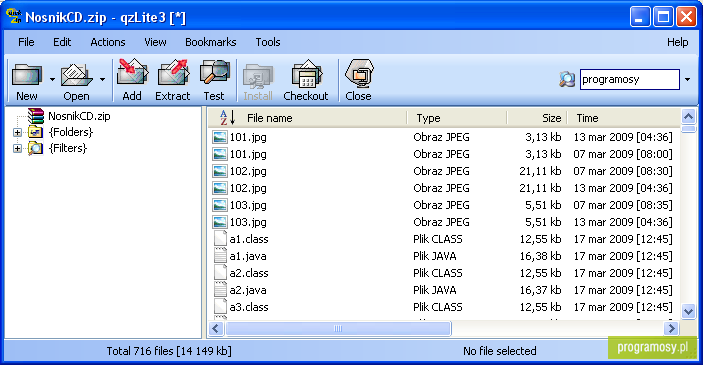
Task: Click the horizontal scrollbar right arrow
Action: pyautogui.click(x=671, y=329)
